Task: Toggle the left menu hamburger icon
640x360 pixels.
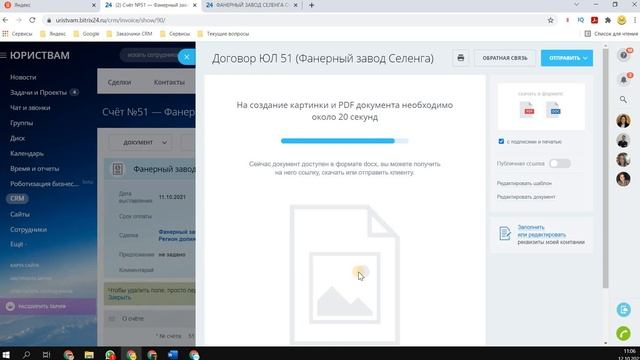Action: [x=3, y=55]
